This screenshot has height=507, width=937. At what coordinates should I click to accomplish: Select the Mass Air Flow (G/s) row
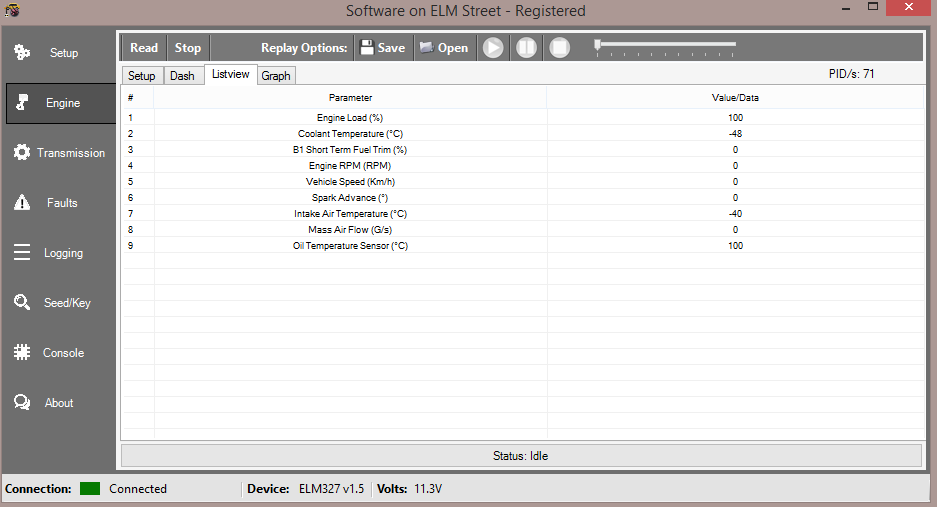coord(523,230)
